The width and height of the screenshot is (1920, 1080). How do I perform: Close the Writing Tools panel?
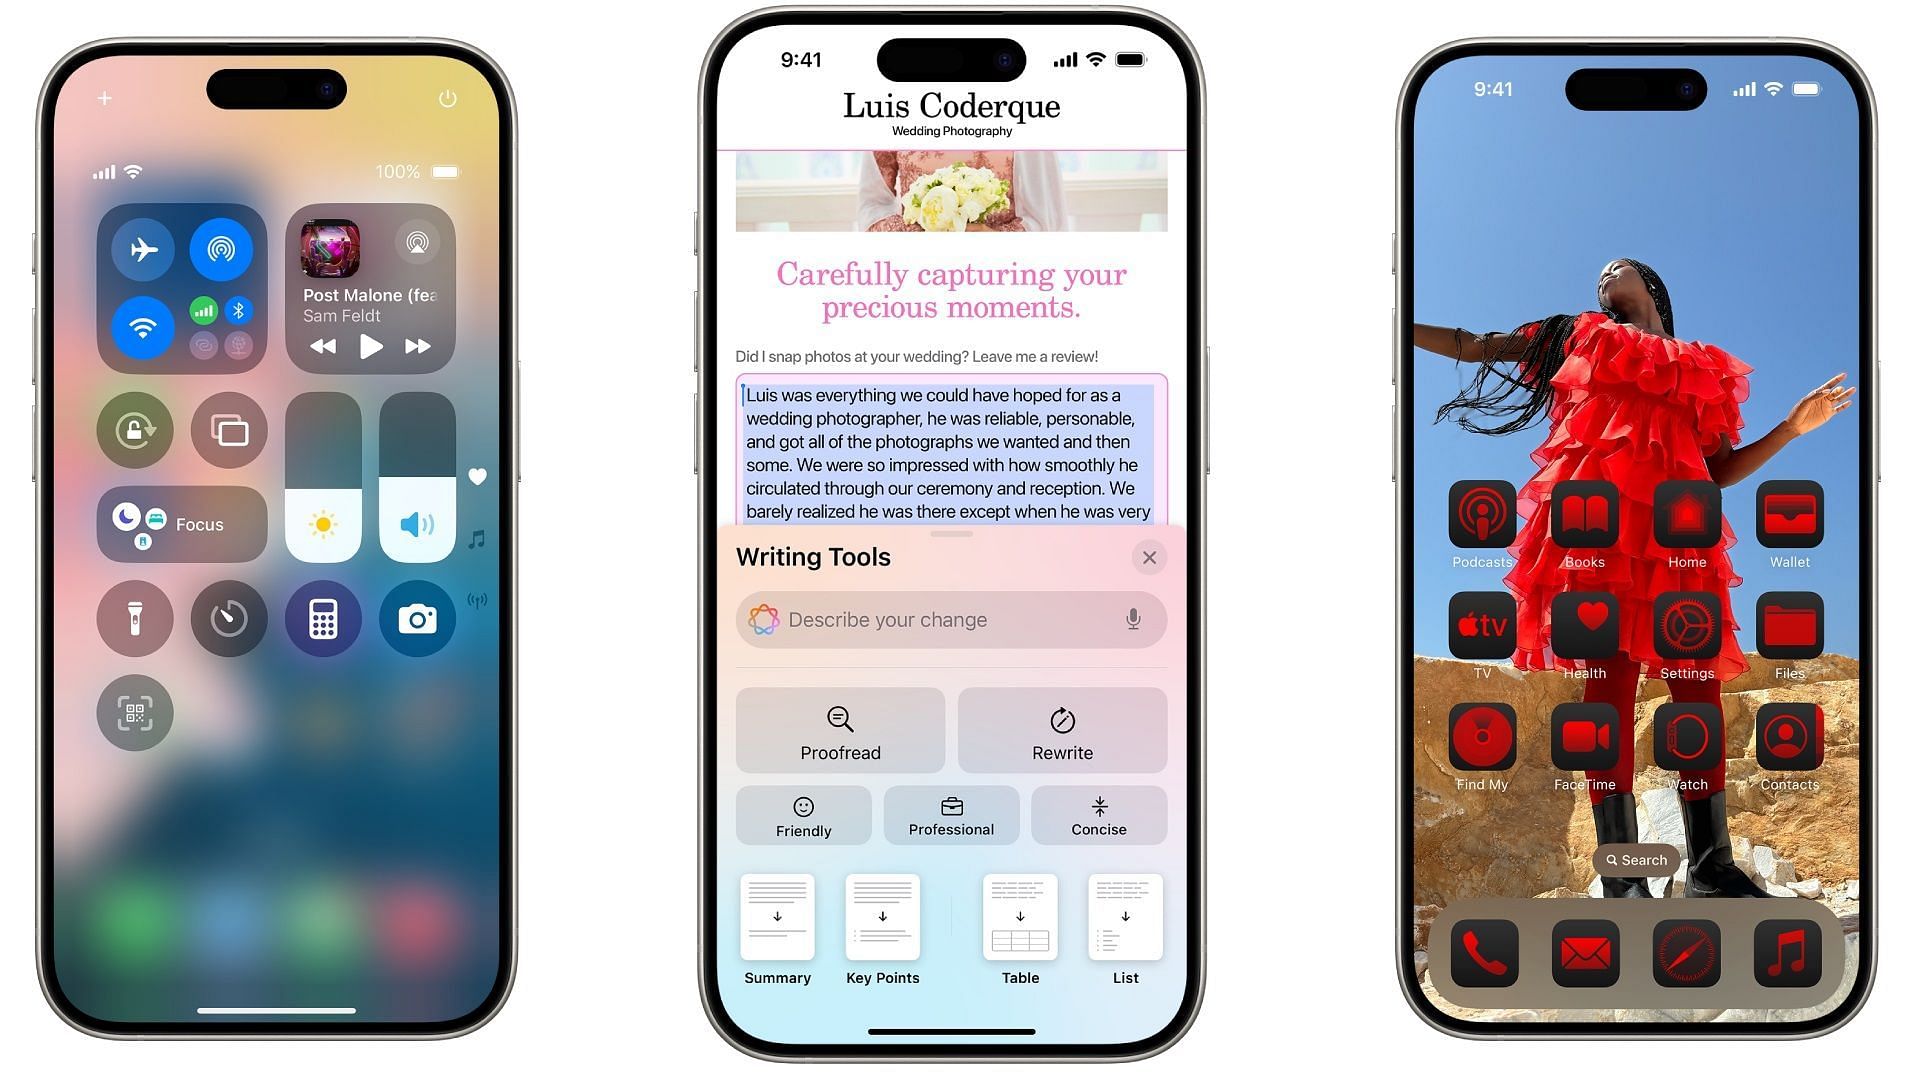click(1147, 558)
